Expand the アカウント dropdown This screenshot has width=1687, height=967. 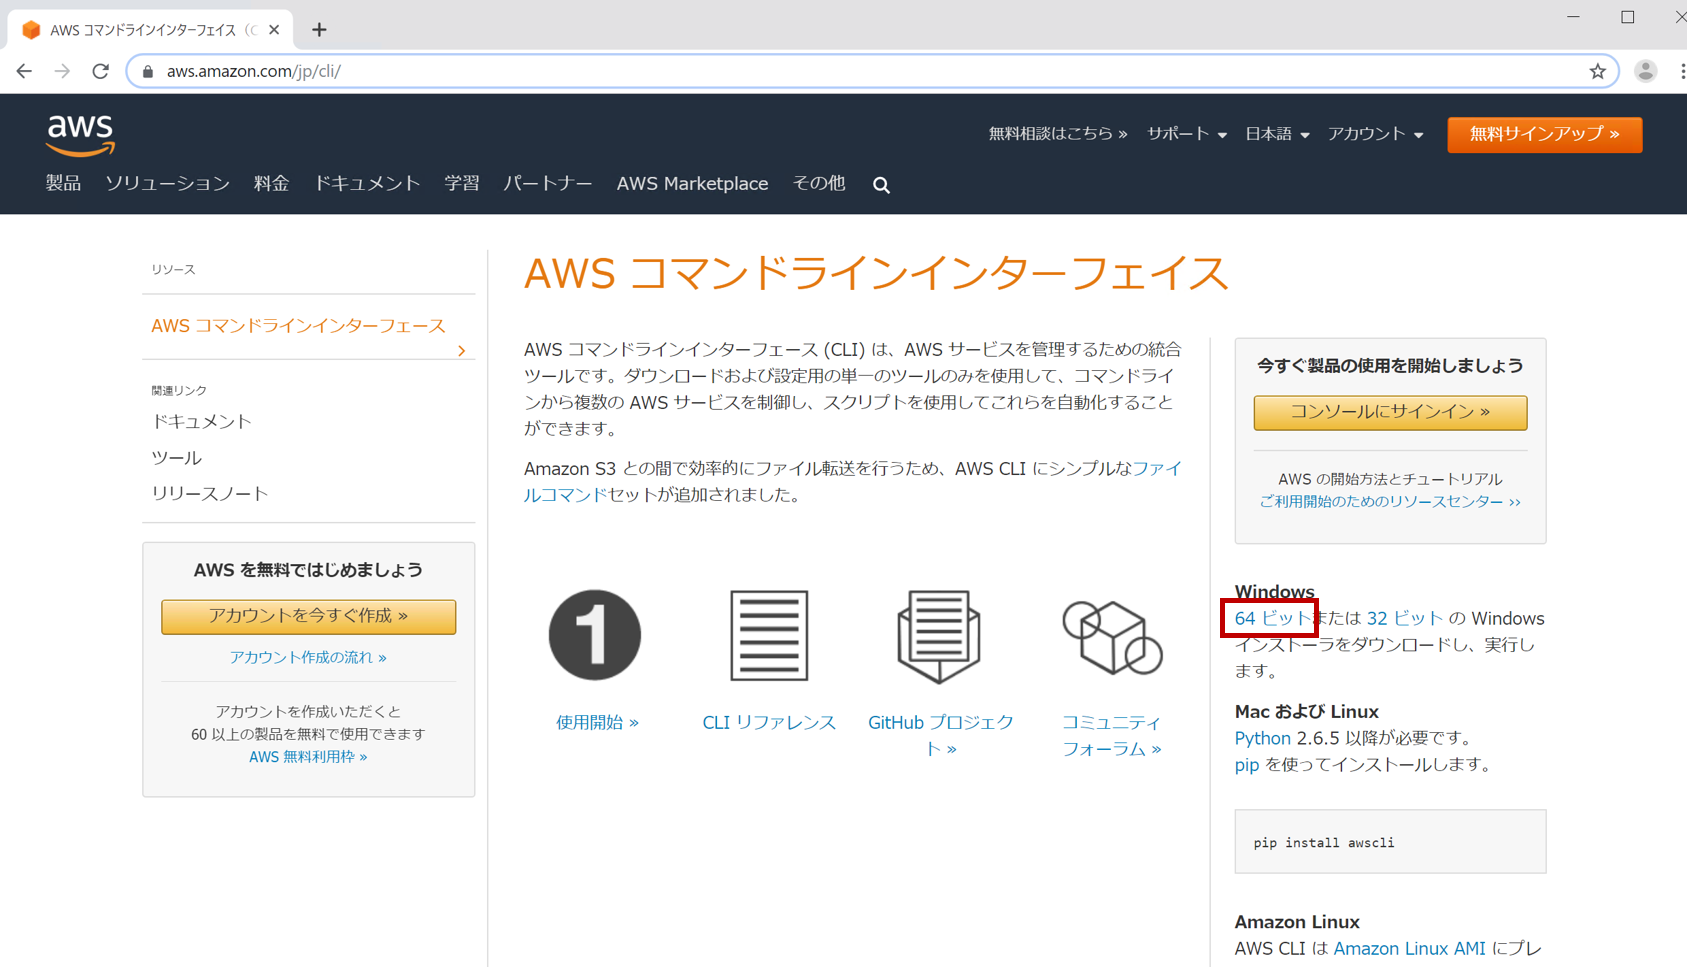pos(1375,134)
